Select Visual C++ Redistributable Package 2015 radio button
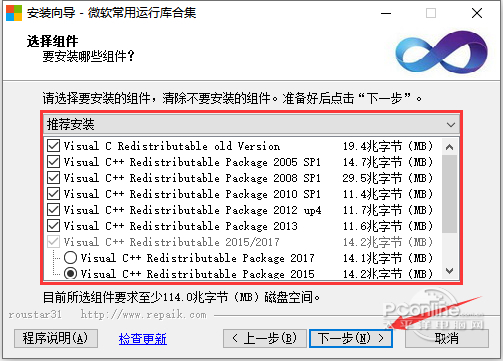This screenshot has height=361, width=503. [70, 274]
